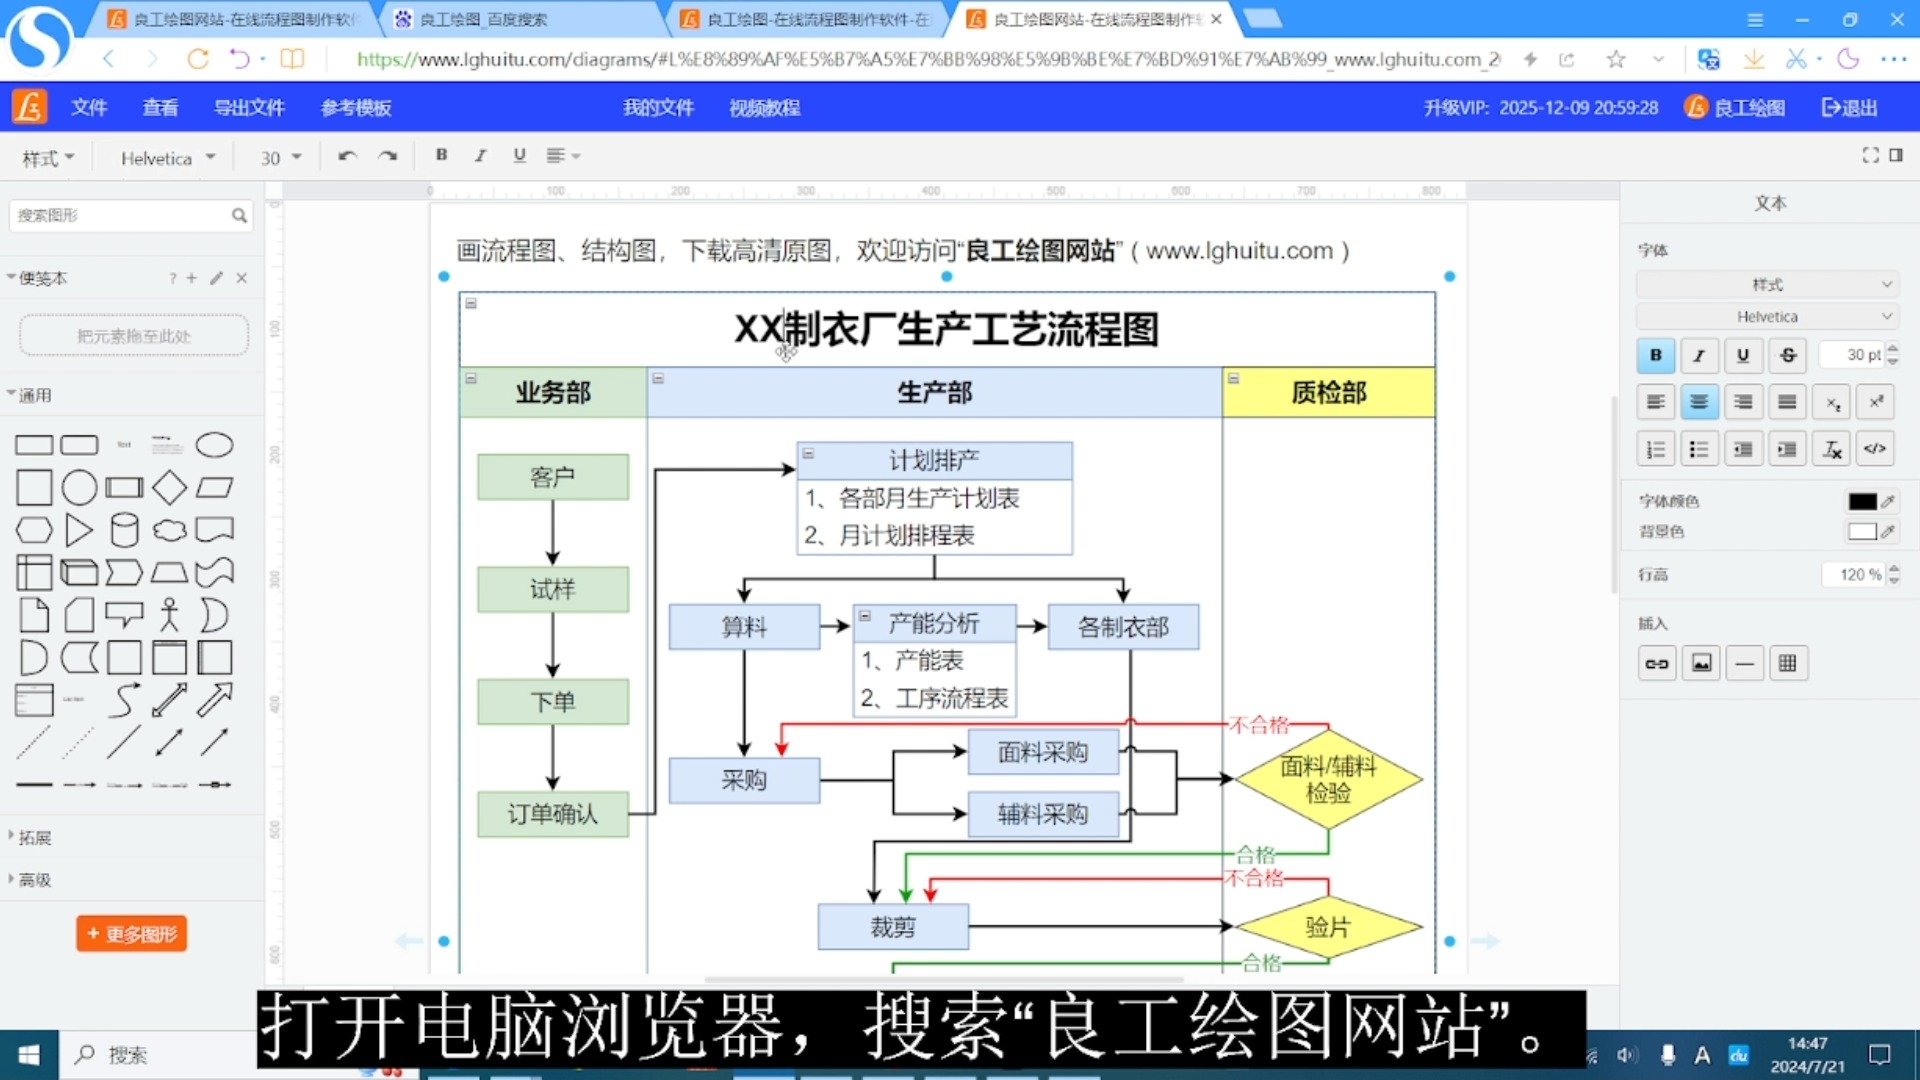Viewport: 1920px width, 1080px height.
Task: Click the 良工绘图 account link
Action: point(1735,107)
